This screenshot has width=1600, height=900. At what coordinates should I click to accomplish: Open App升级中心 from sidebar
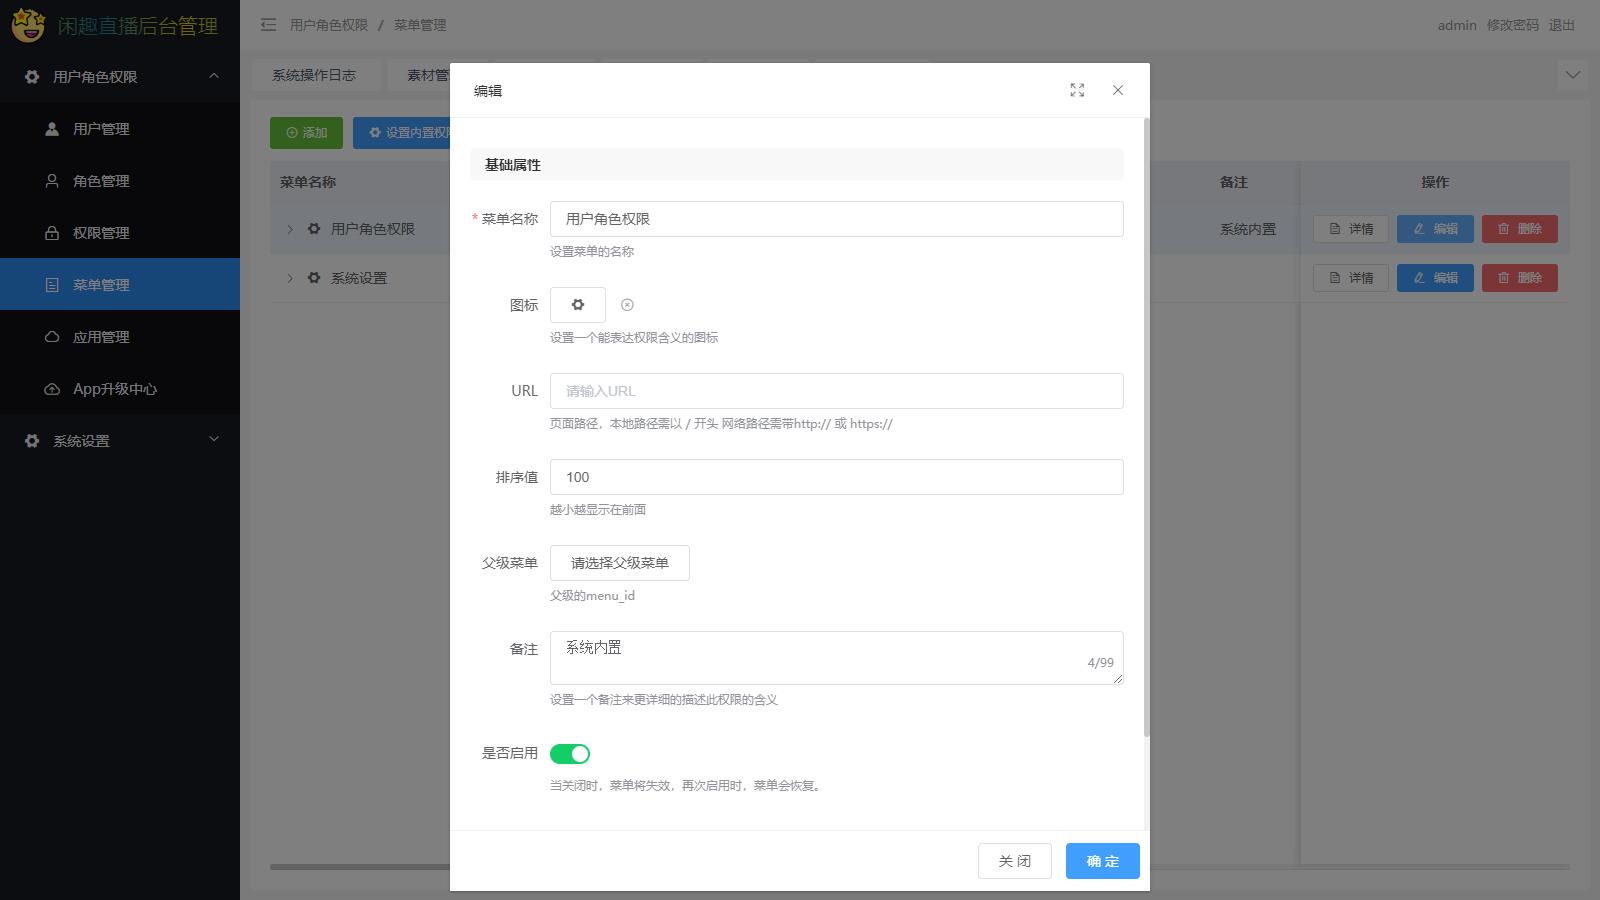114,389
